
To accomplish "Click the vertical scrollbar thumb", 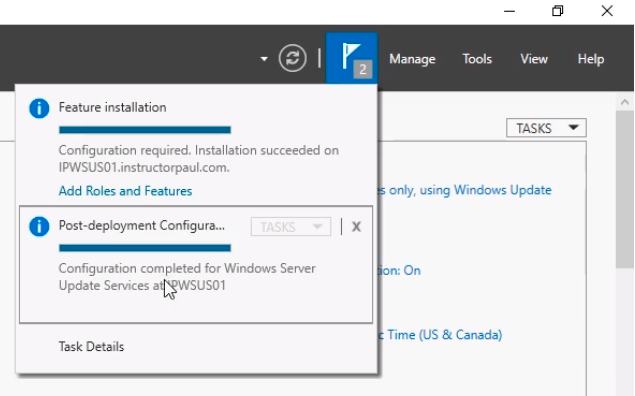I will [624, 189].
